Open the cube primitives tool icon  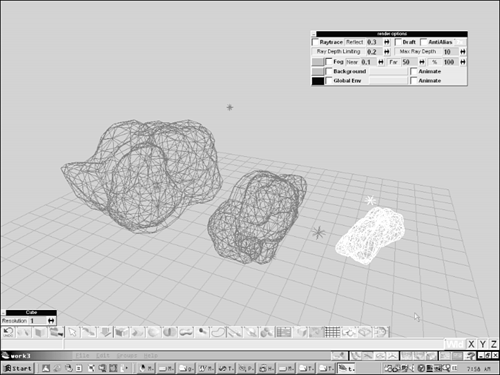(121, 332)
